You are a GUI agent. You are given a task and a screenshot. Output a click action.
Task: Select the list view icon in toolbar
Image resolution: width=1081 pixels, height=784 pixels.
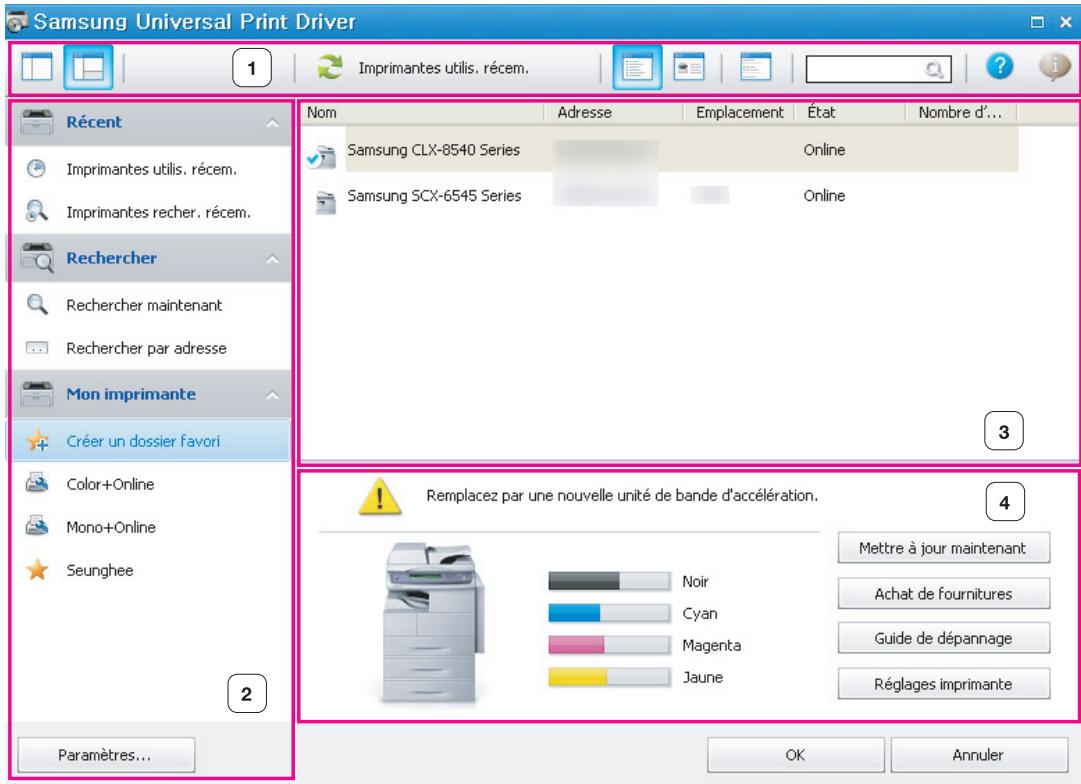637,68
